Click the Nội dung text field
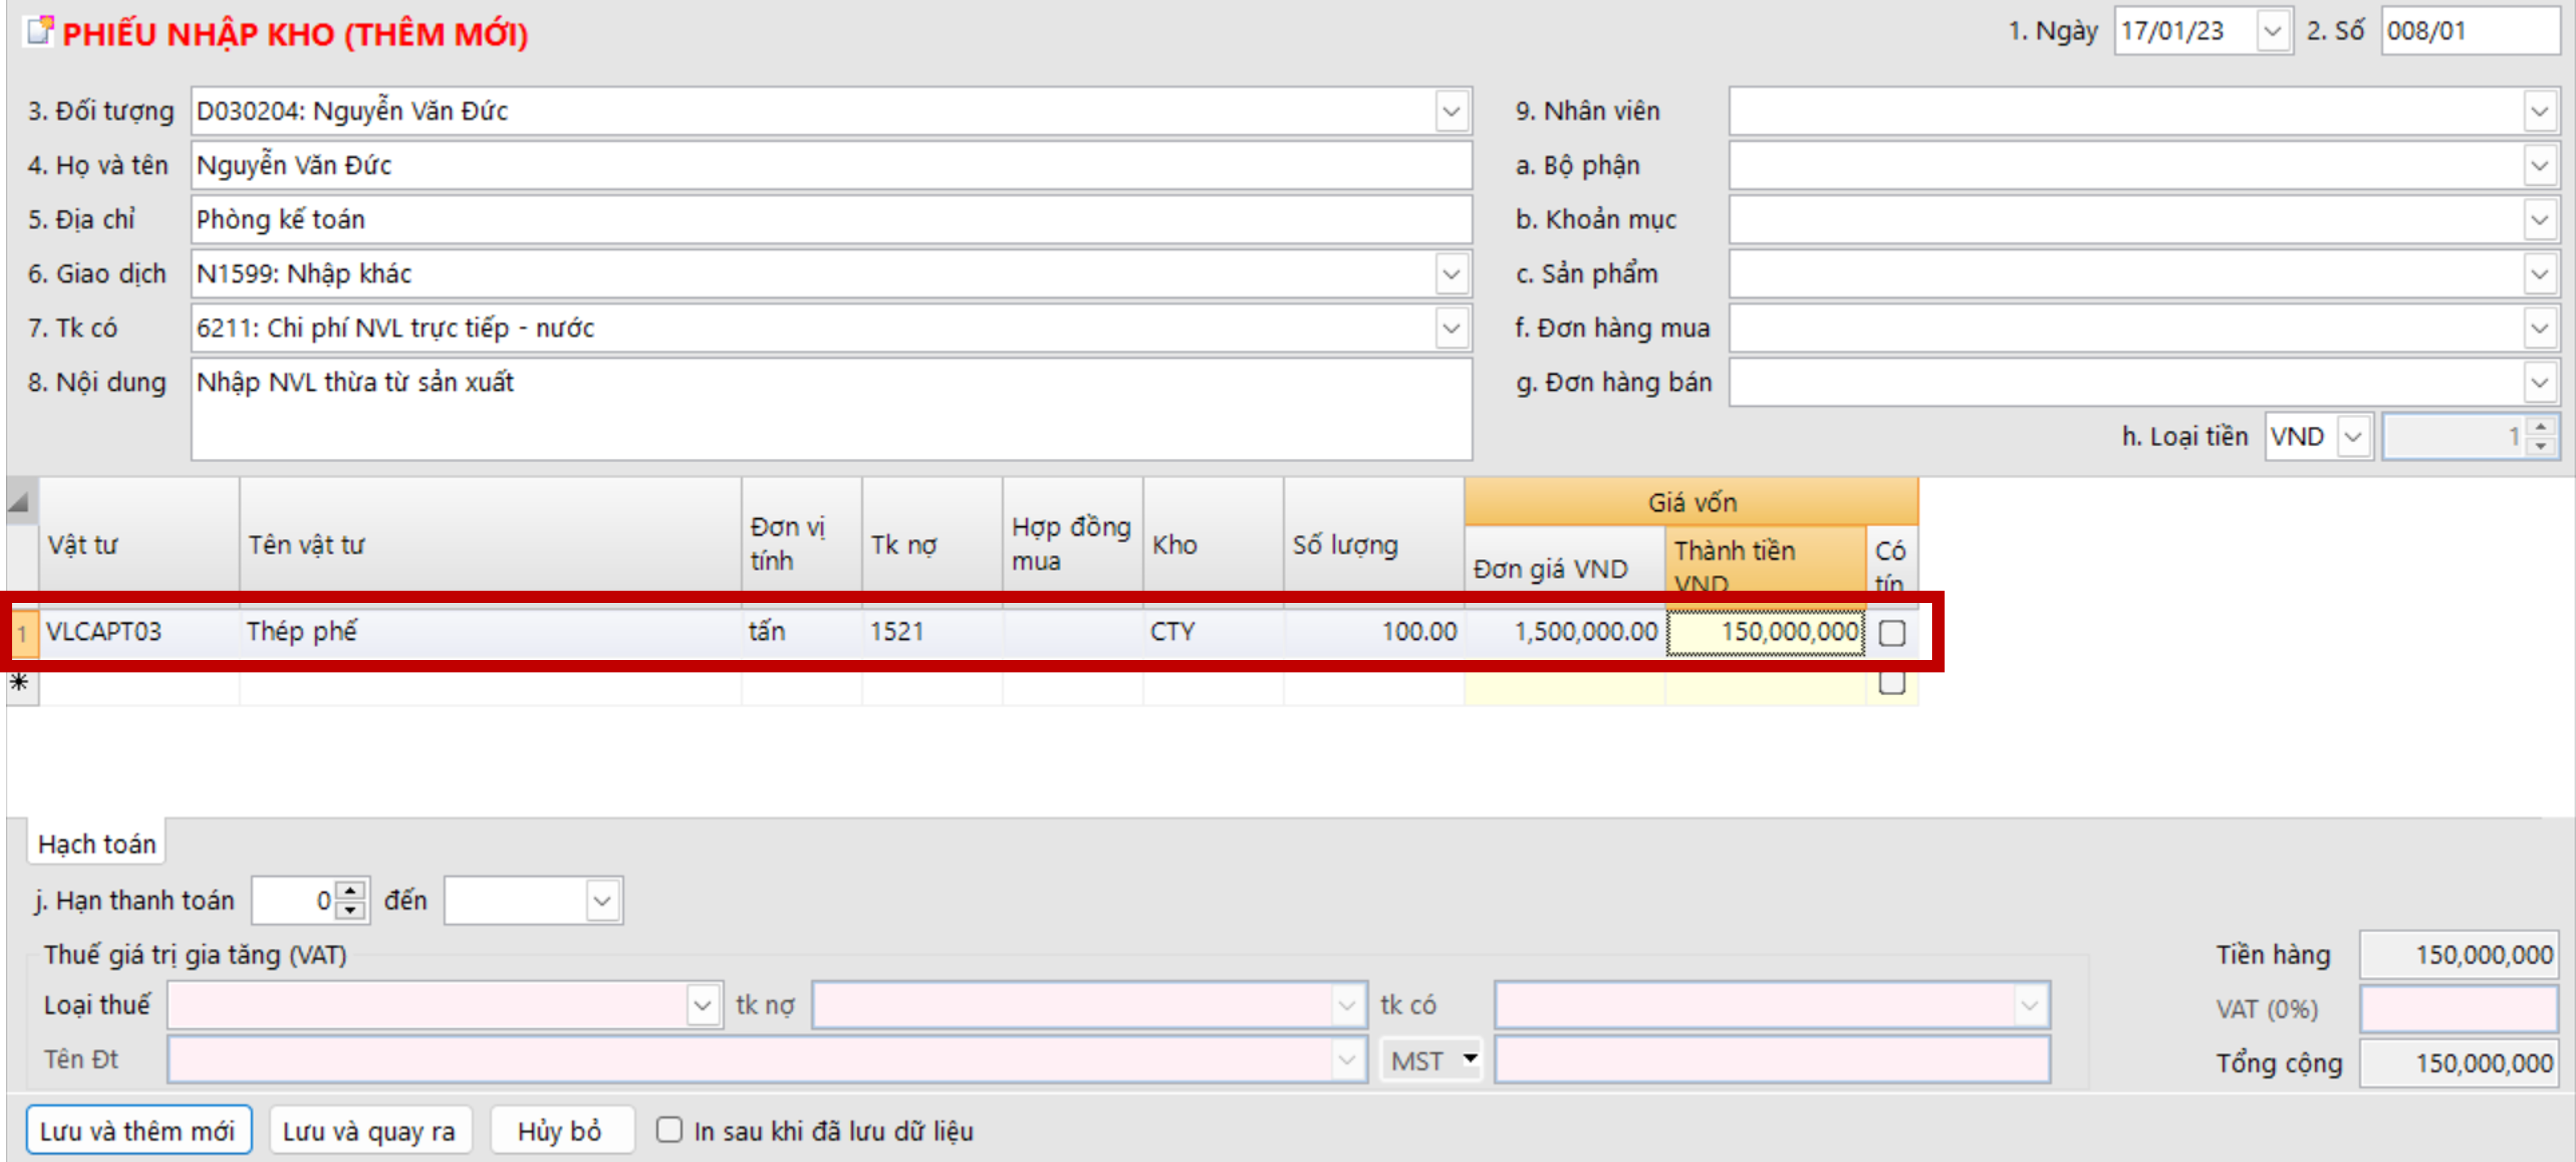This screenshot has height=1162, width=2576. tap(830, 409)
